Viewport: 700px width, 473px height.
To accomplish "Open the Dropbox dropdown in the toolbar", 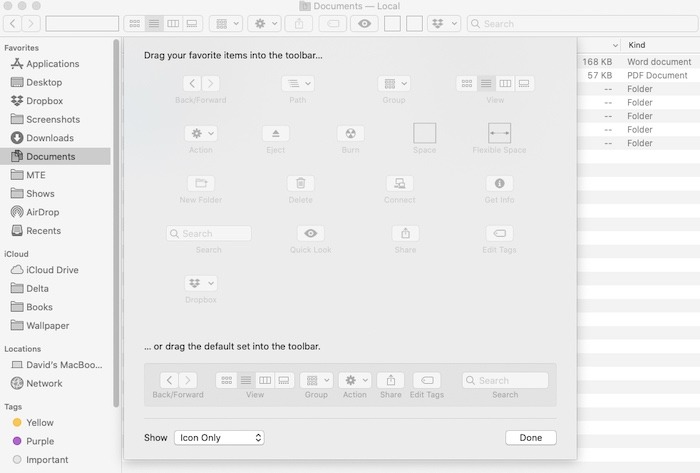I will coord(444,24).
